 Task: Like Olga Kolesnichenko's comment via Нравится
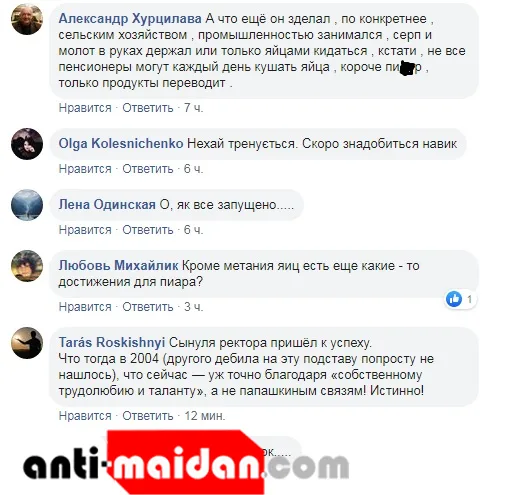point(85,169)
